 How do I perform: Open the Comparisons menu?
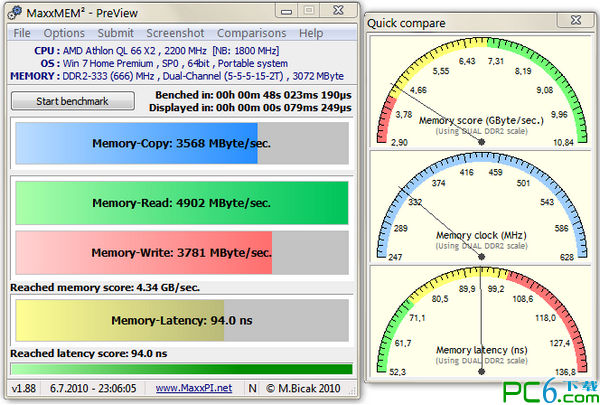coord(251,33)
